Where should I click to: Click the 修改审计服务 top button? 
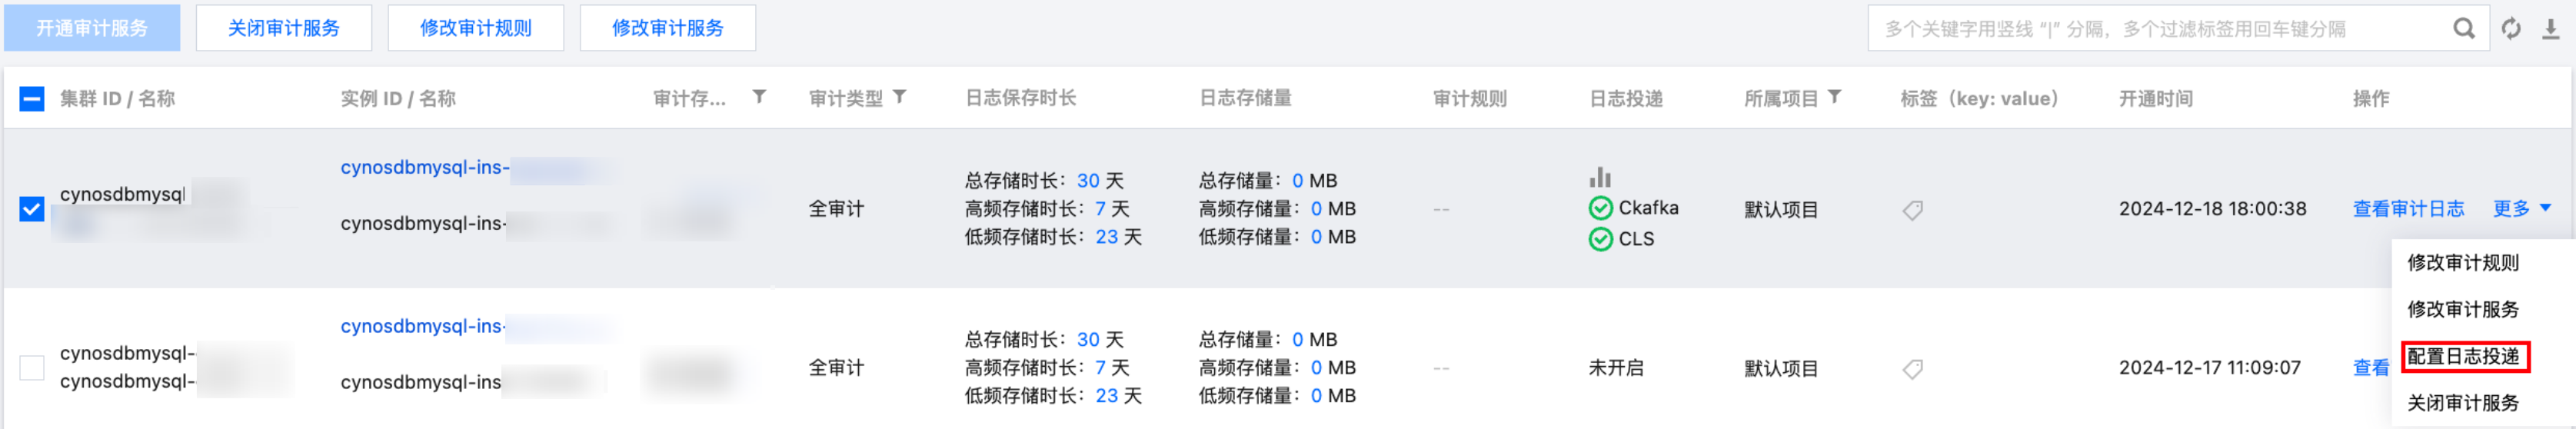(667, 28)
